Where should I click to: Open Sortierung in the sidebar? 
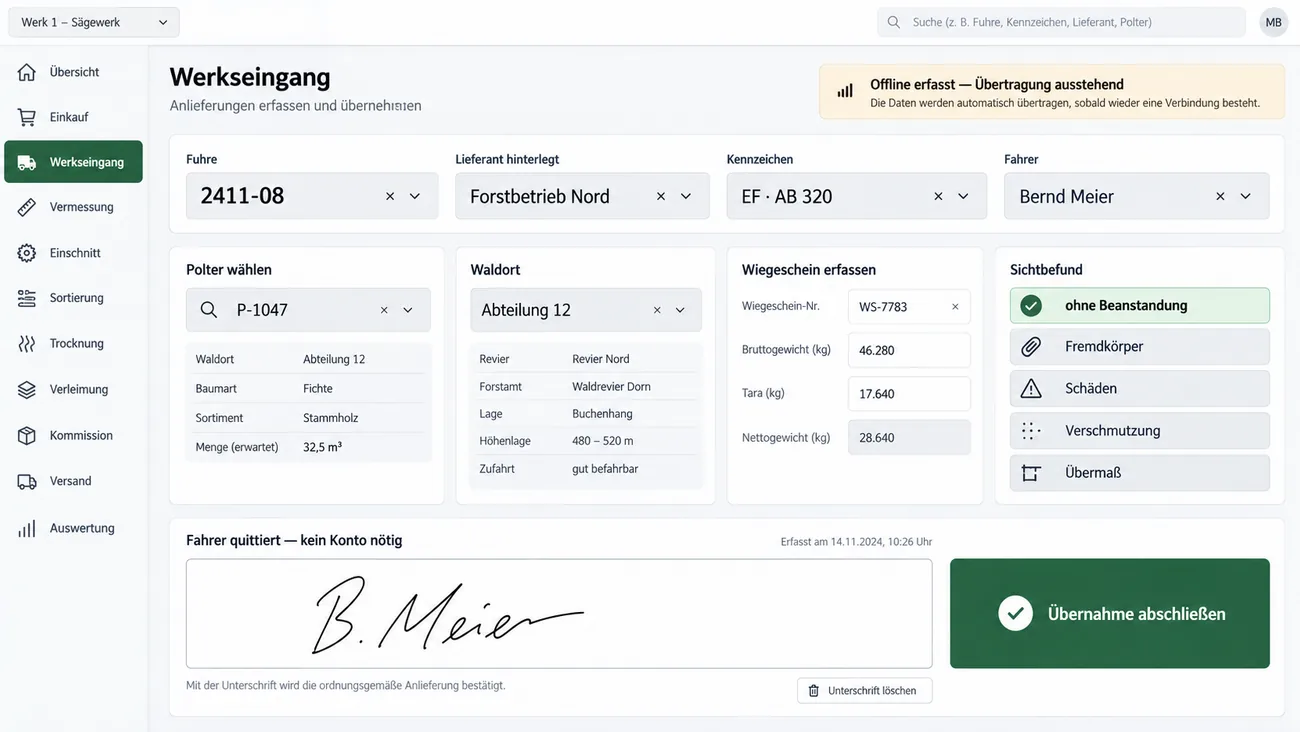[x=73, y=298]
